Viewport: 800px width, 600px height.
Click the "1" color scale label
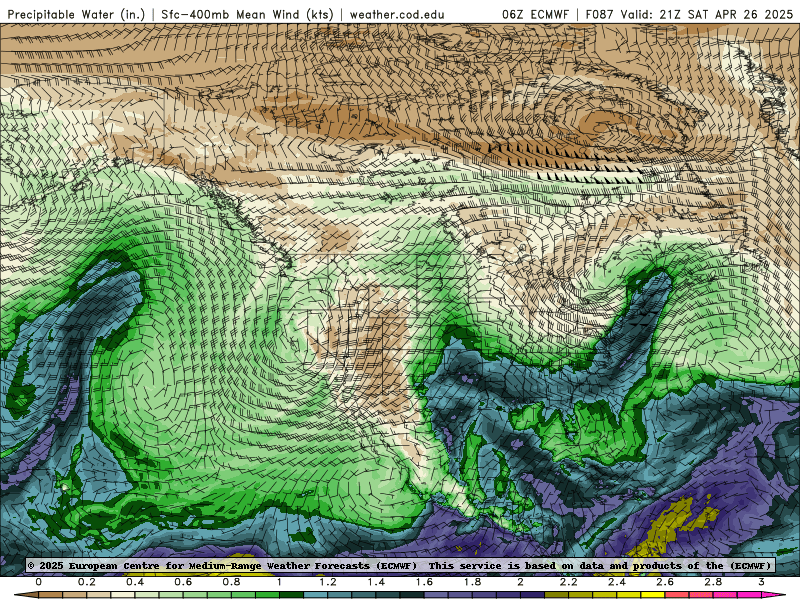(x=279, y=582)
